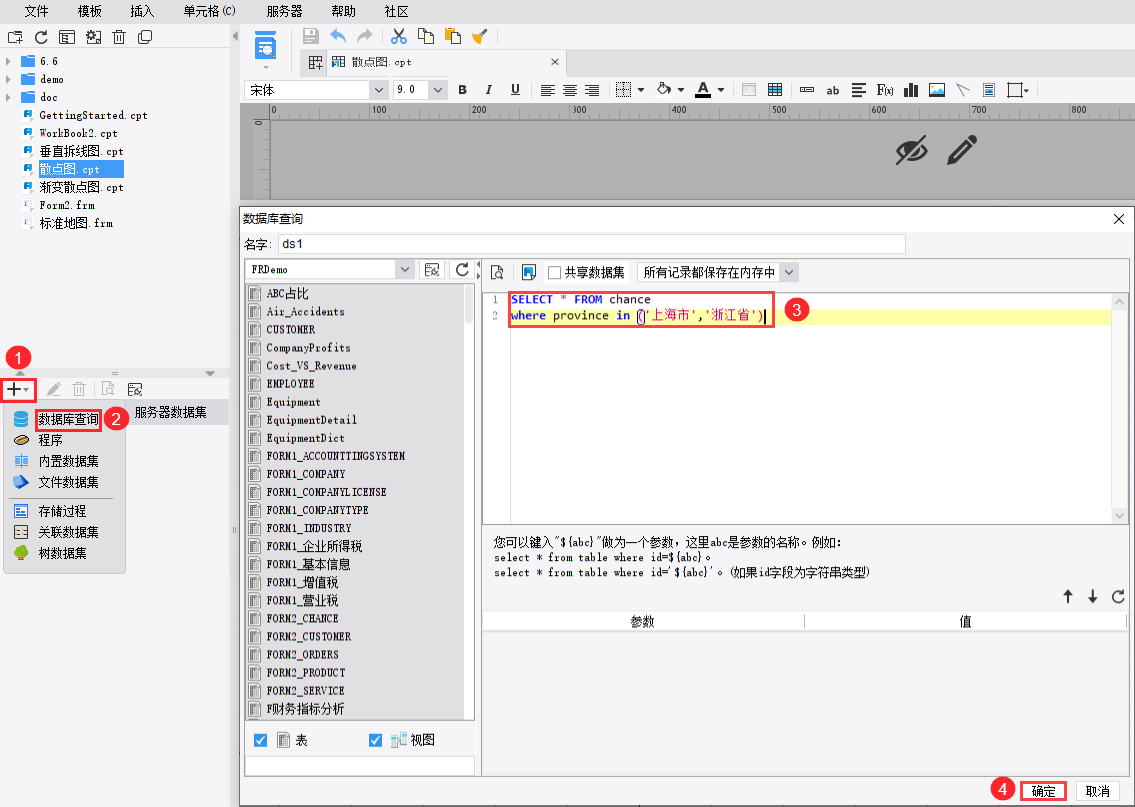Click the undo arrow
1135x807 pixels.
[x=338, y=35]
